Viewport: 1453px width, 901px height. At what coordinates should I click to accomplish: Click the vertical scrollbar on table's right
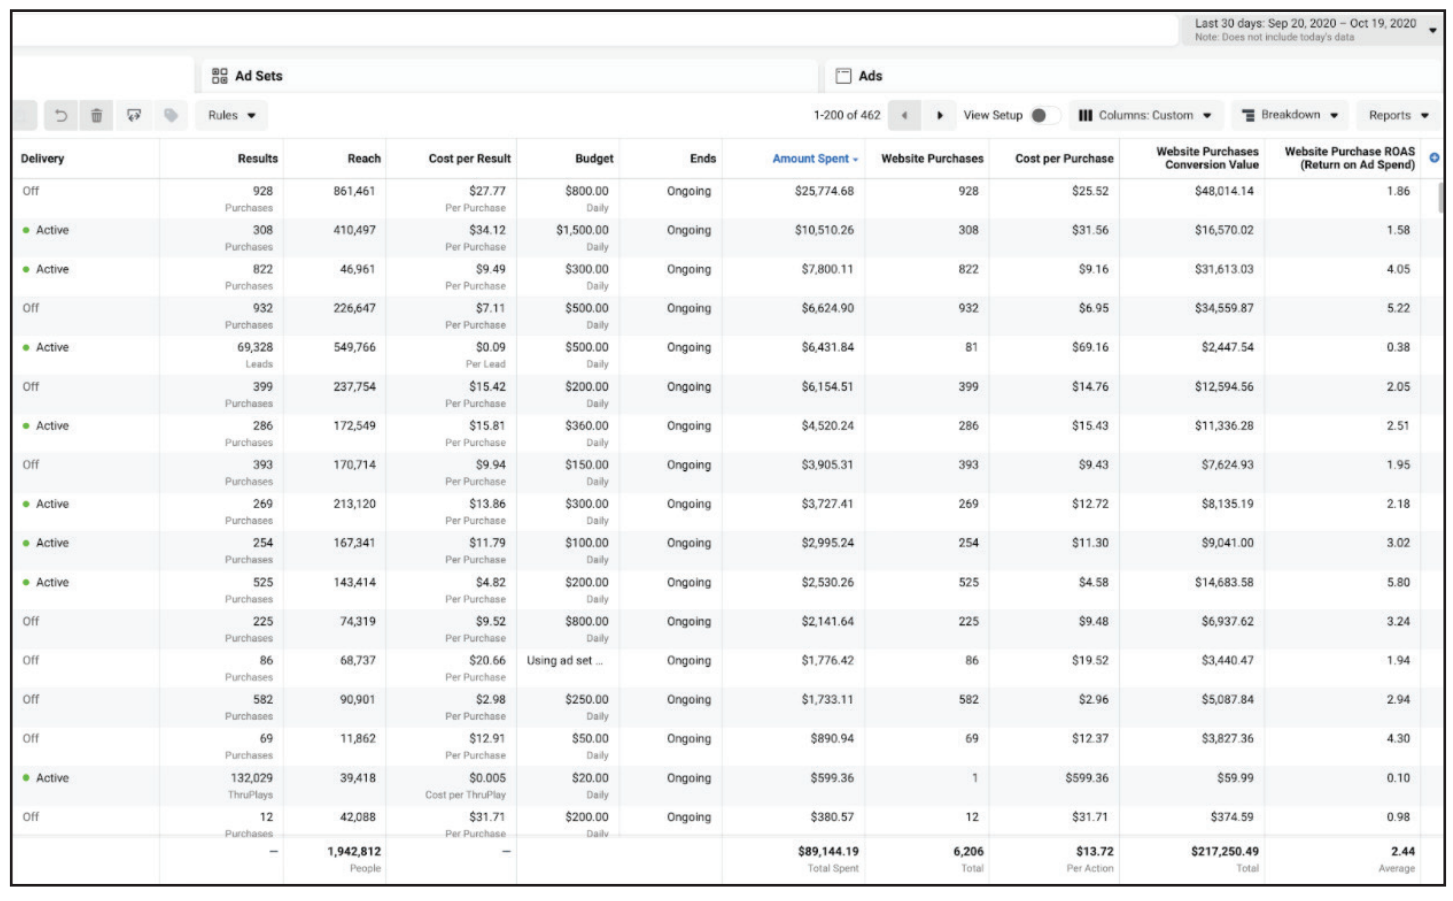[1440, 198]
